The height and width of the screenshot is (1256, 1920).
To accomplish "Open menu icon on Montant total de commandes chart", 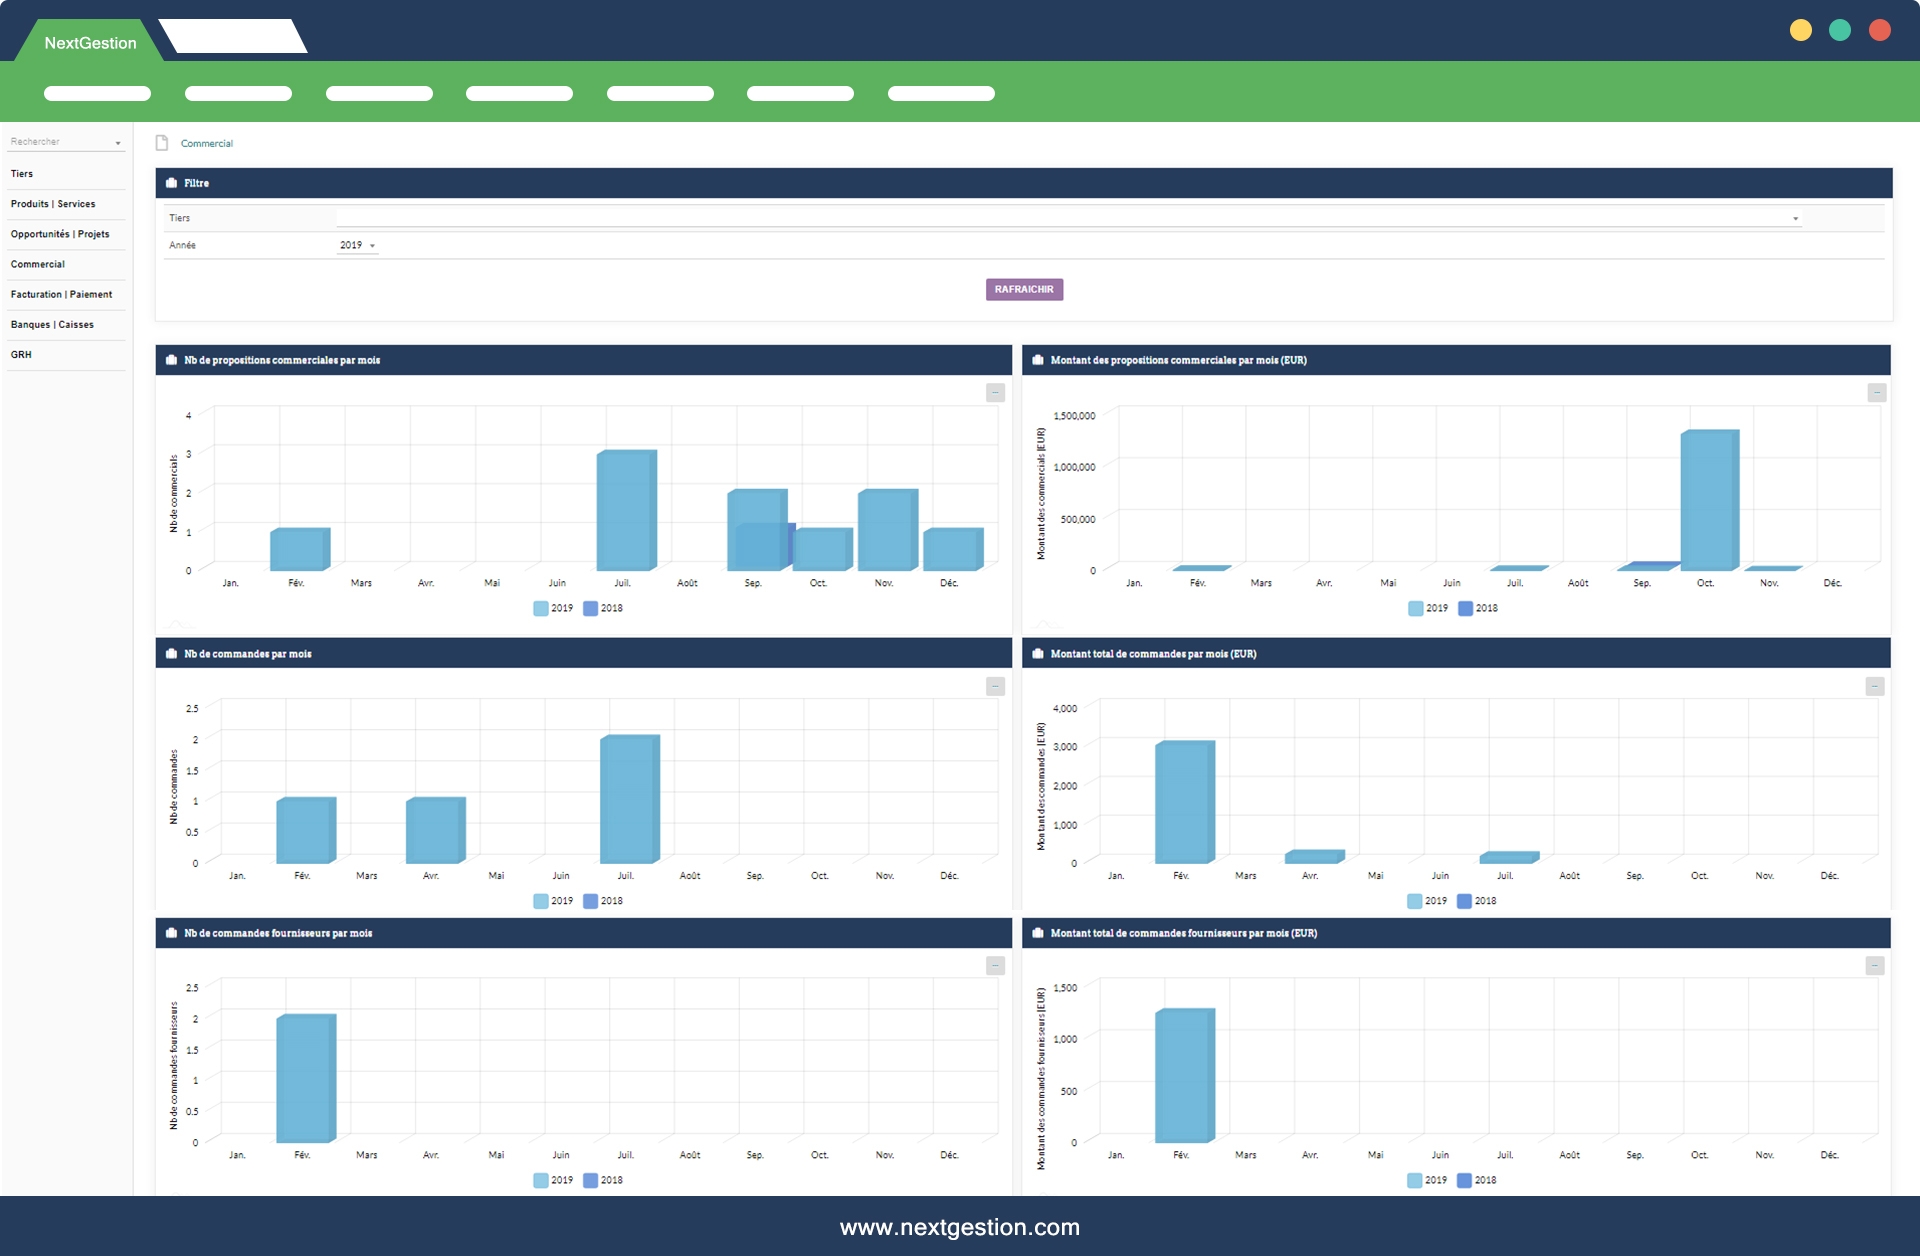I will click(1874, 686).
